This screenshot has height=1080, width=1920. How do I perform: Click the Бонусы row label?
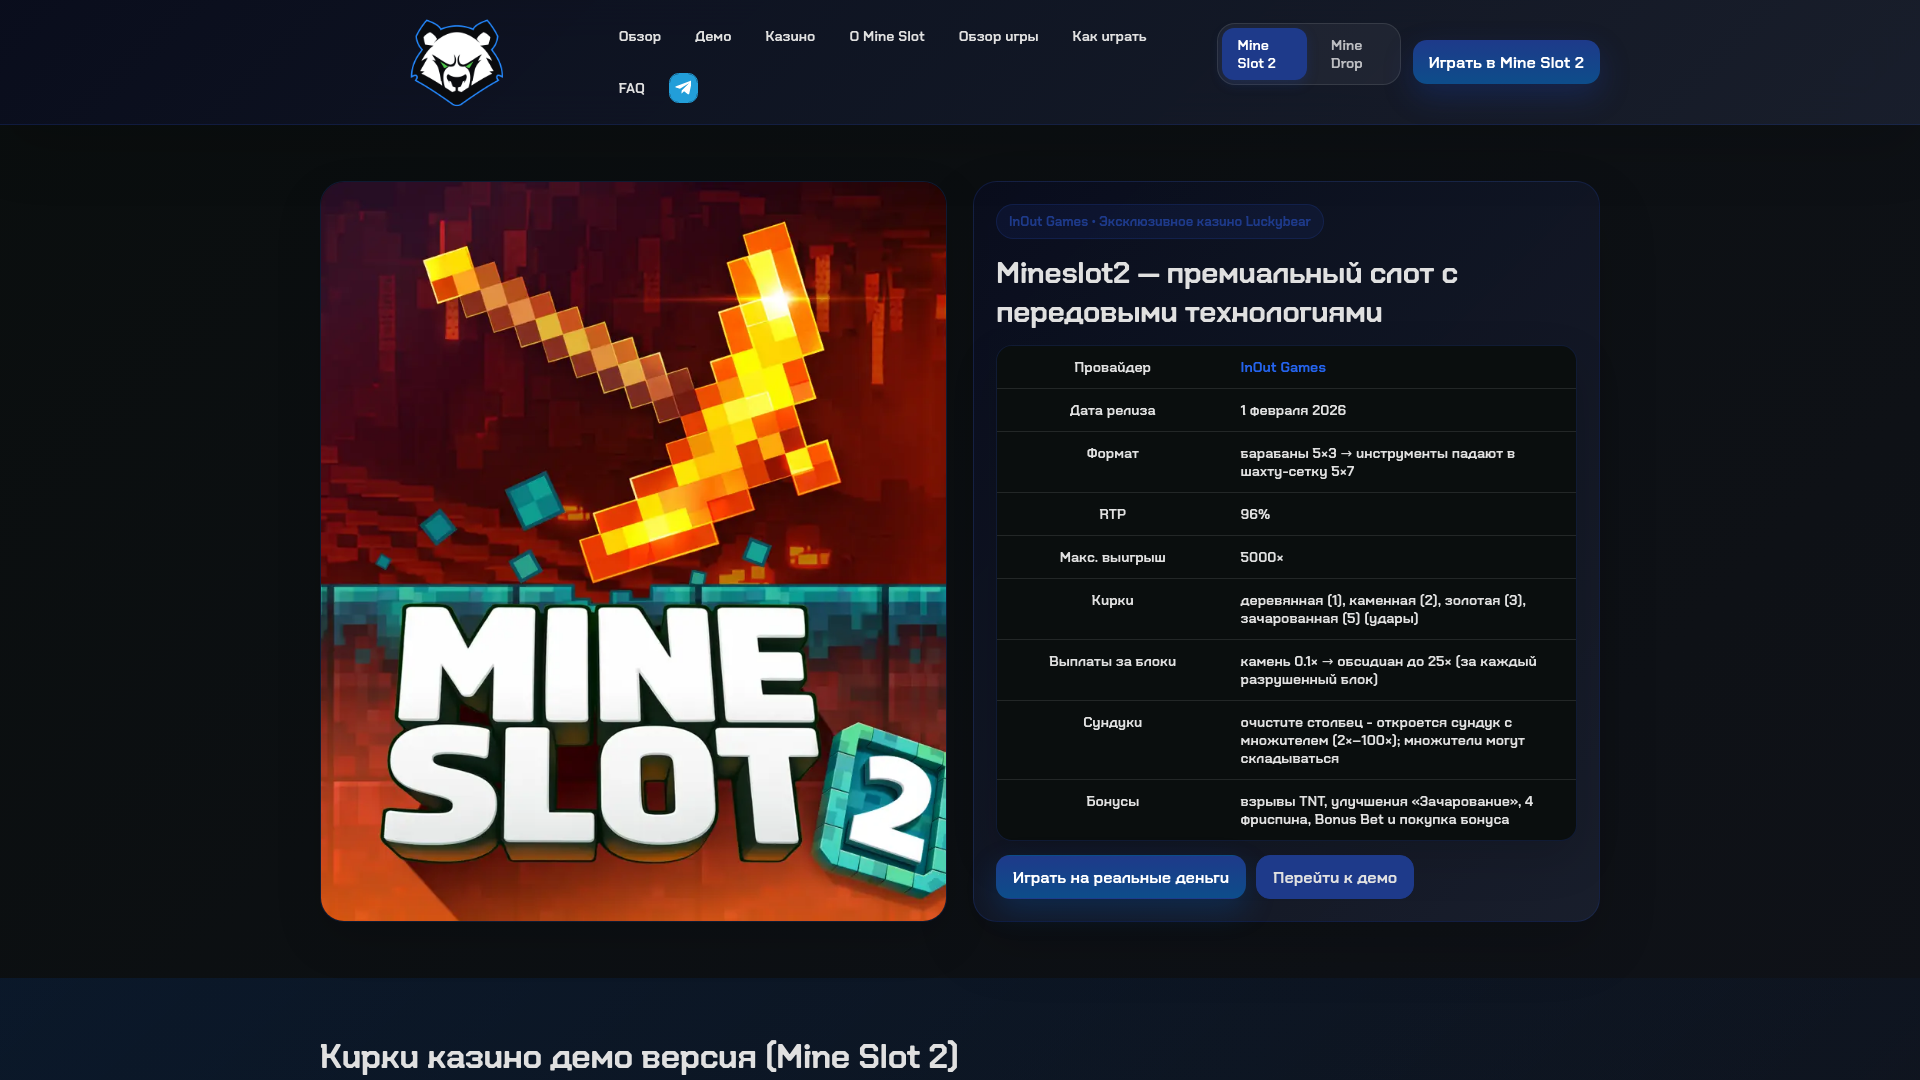(x=1112, y=801)
